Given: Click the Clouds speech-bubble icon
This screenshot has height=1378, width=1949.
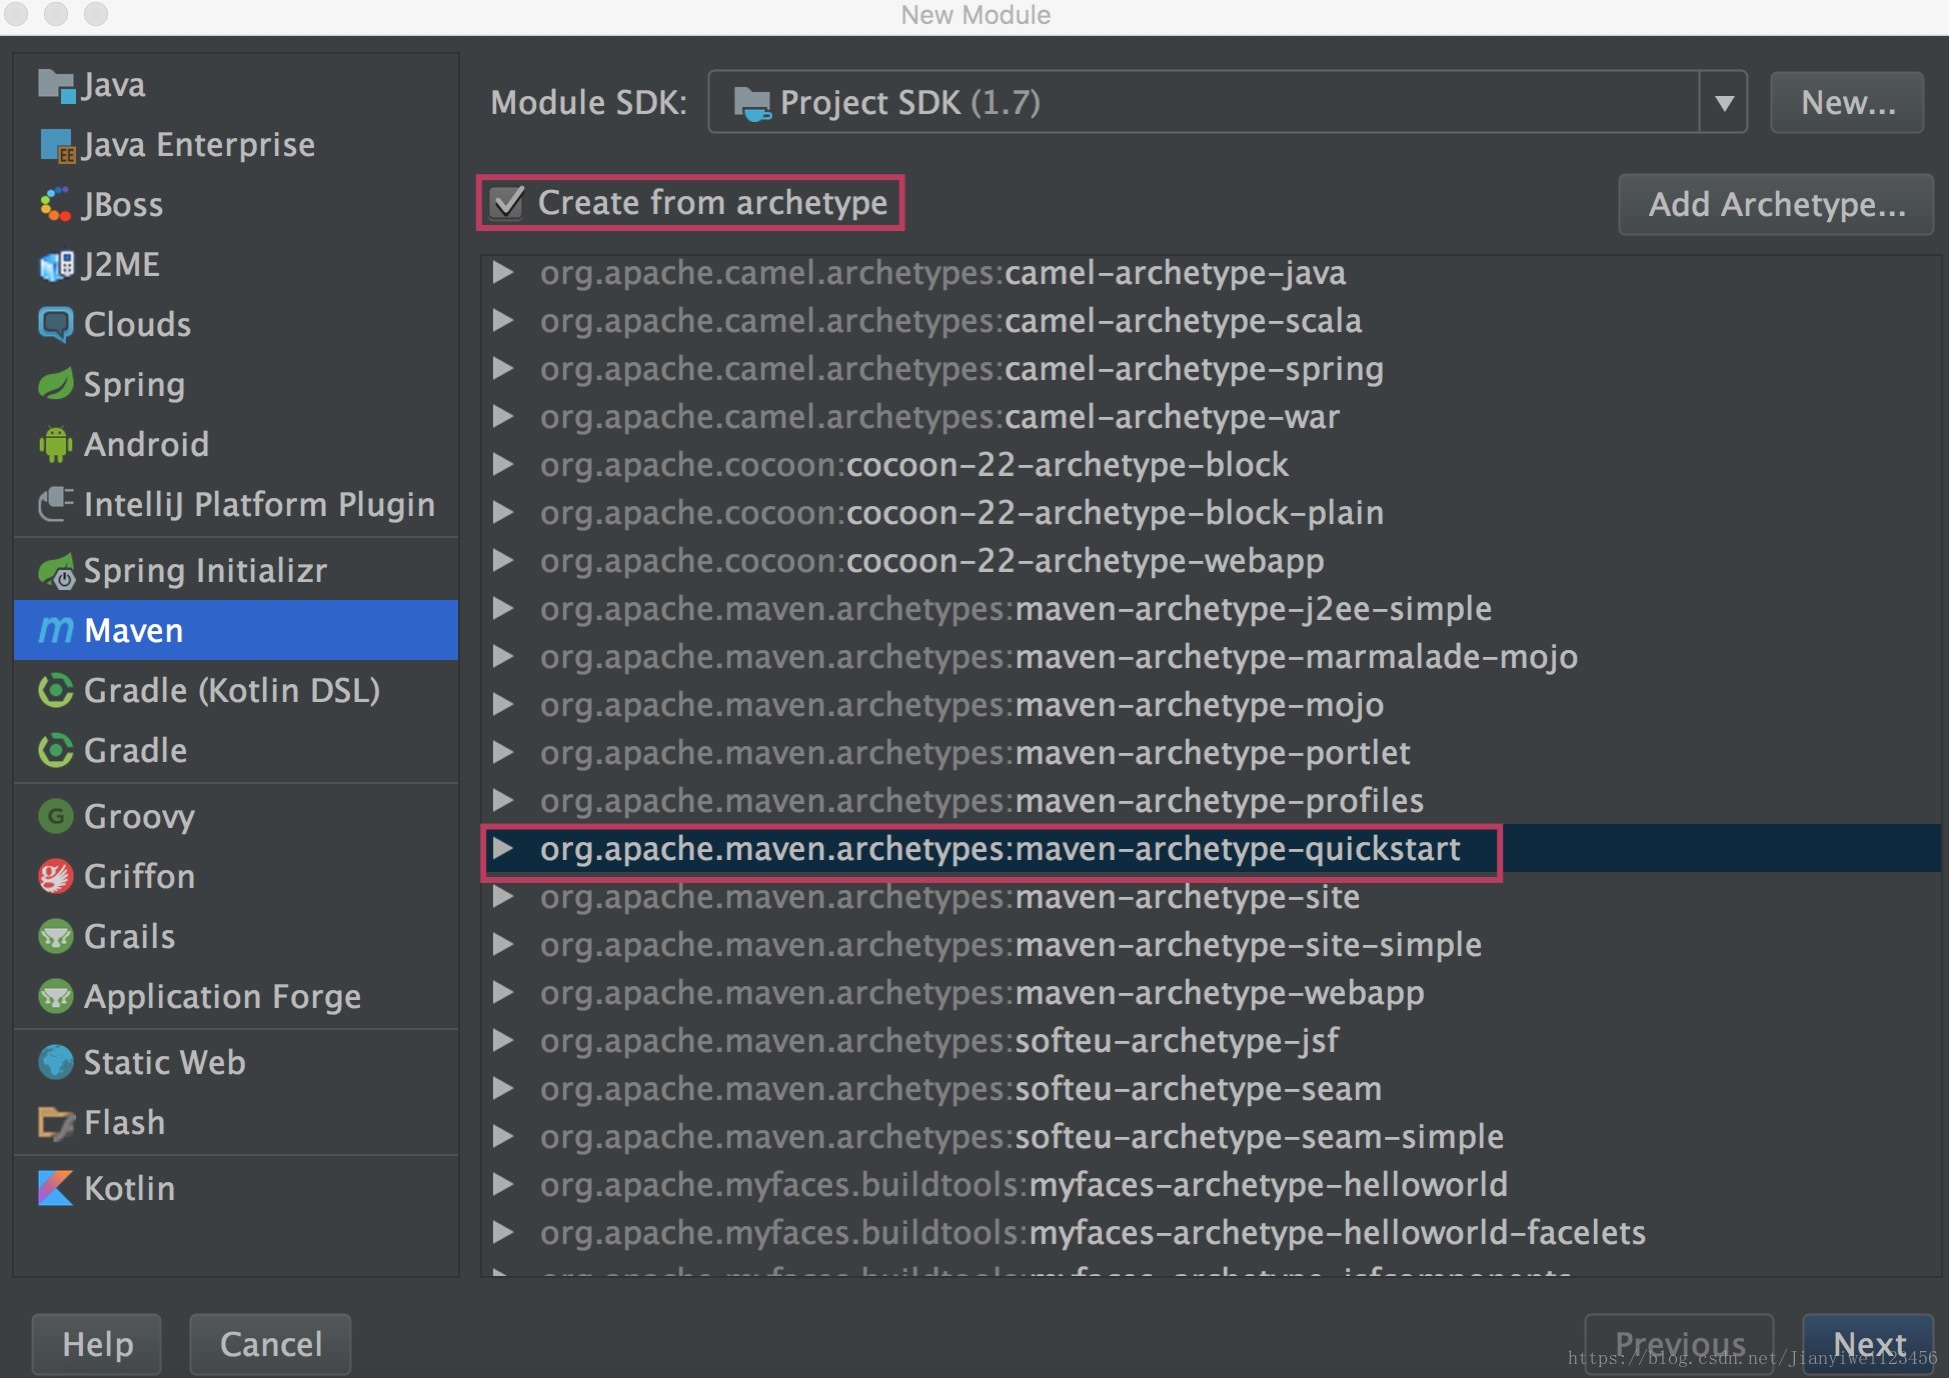Looking at the screenshot, I should point(56,325).
